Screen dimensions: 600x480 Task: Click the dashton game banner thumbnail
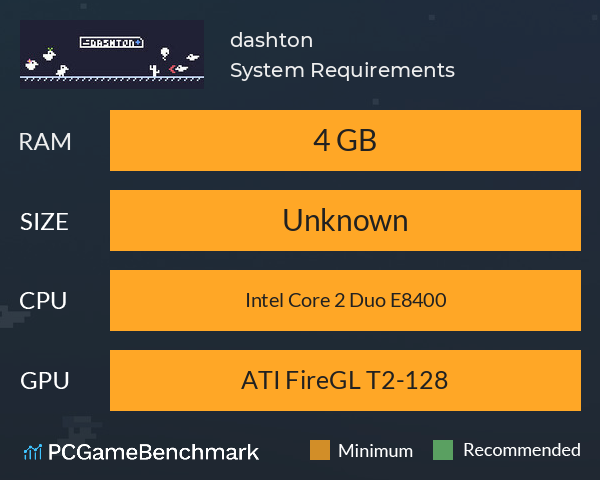point(112,54)
